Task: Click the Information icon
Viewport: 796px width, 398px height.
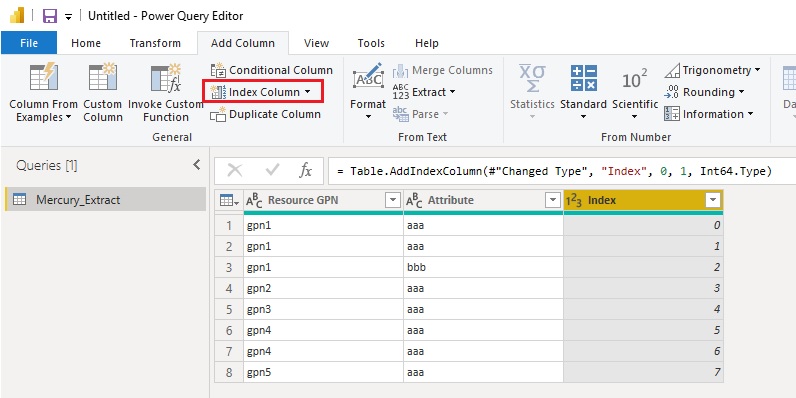Action: [672, 114]
